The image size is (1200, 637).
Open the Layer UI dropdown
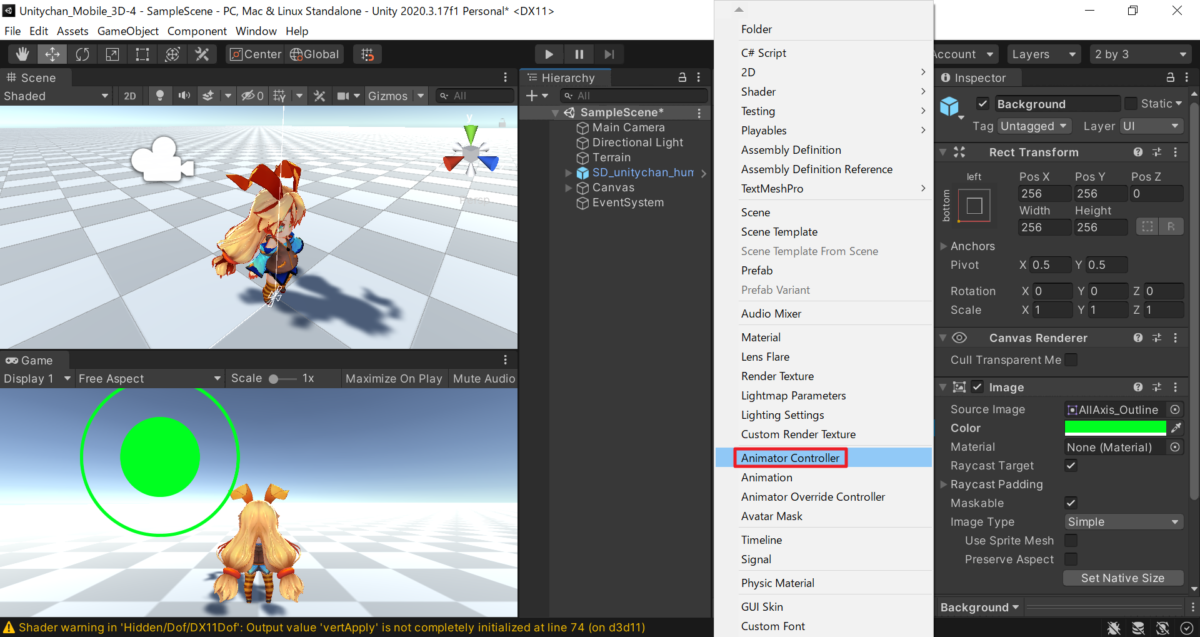(1151, 126)
